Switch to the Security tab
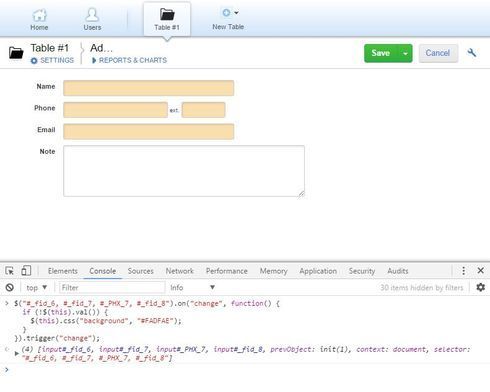 [x=362, y=271]
